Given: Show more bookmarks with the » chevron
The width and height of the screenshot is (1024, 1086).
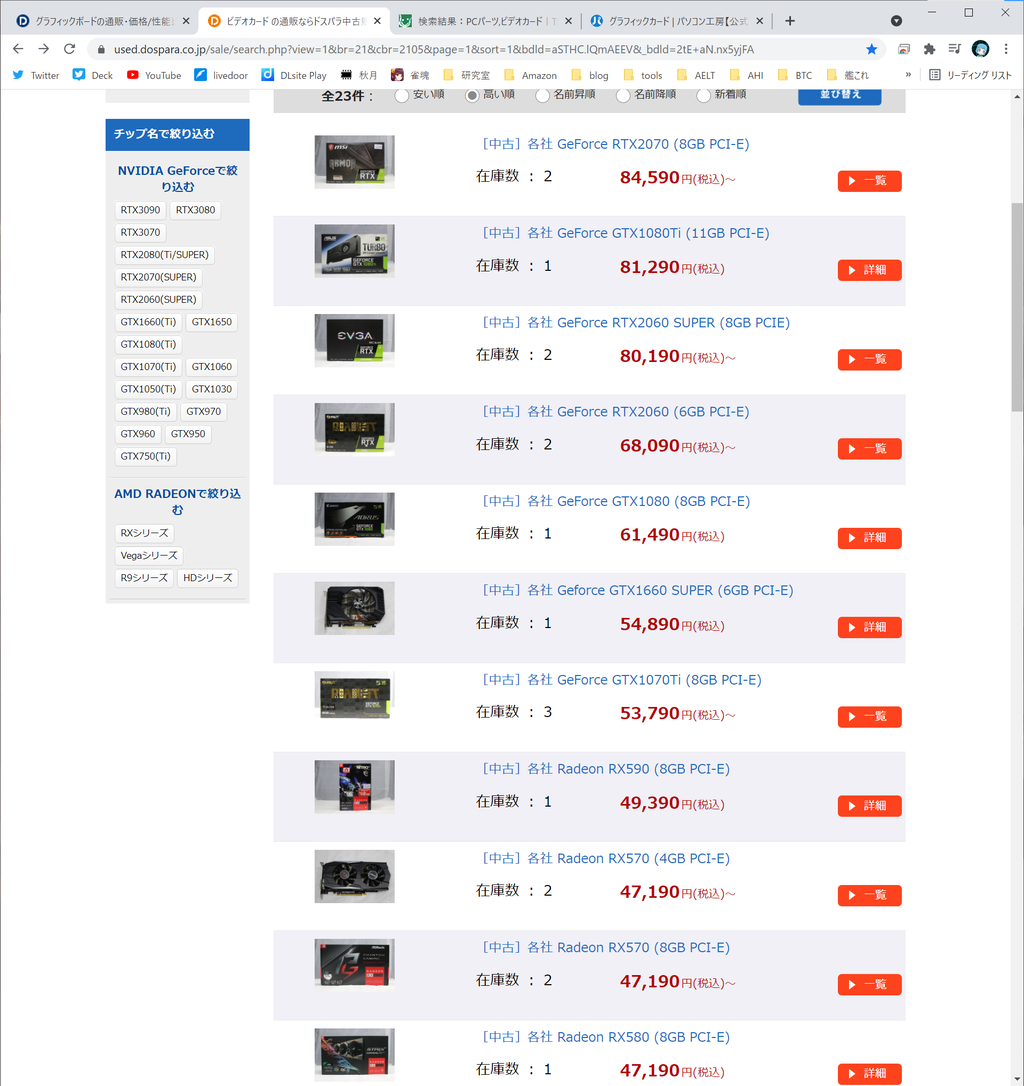Looking at the screenshot, I should pos(908,75).
